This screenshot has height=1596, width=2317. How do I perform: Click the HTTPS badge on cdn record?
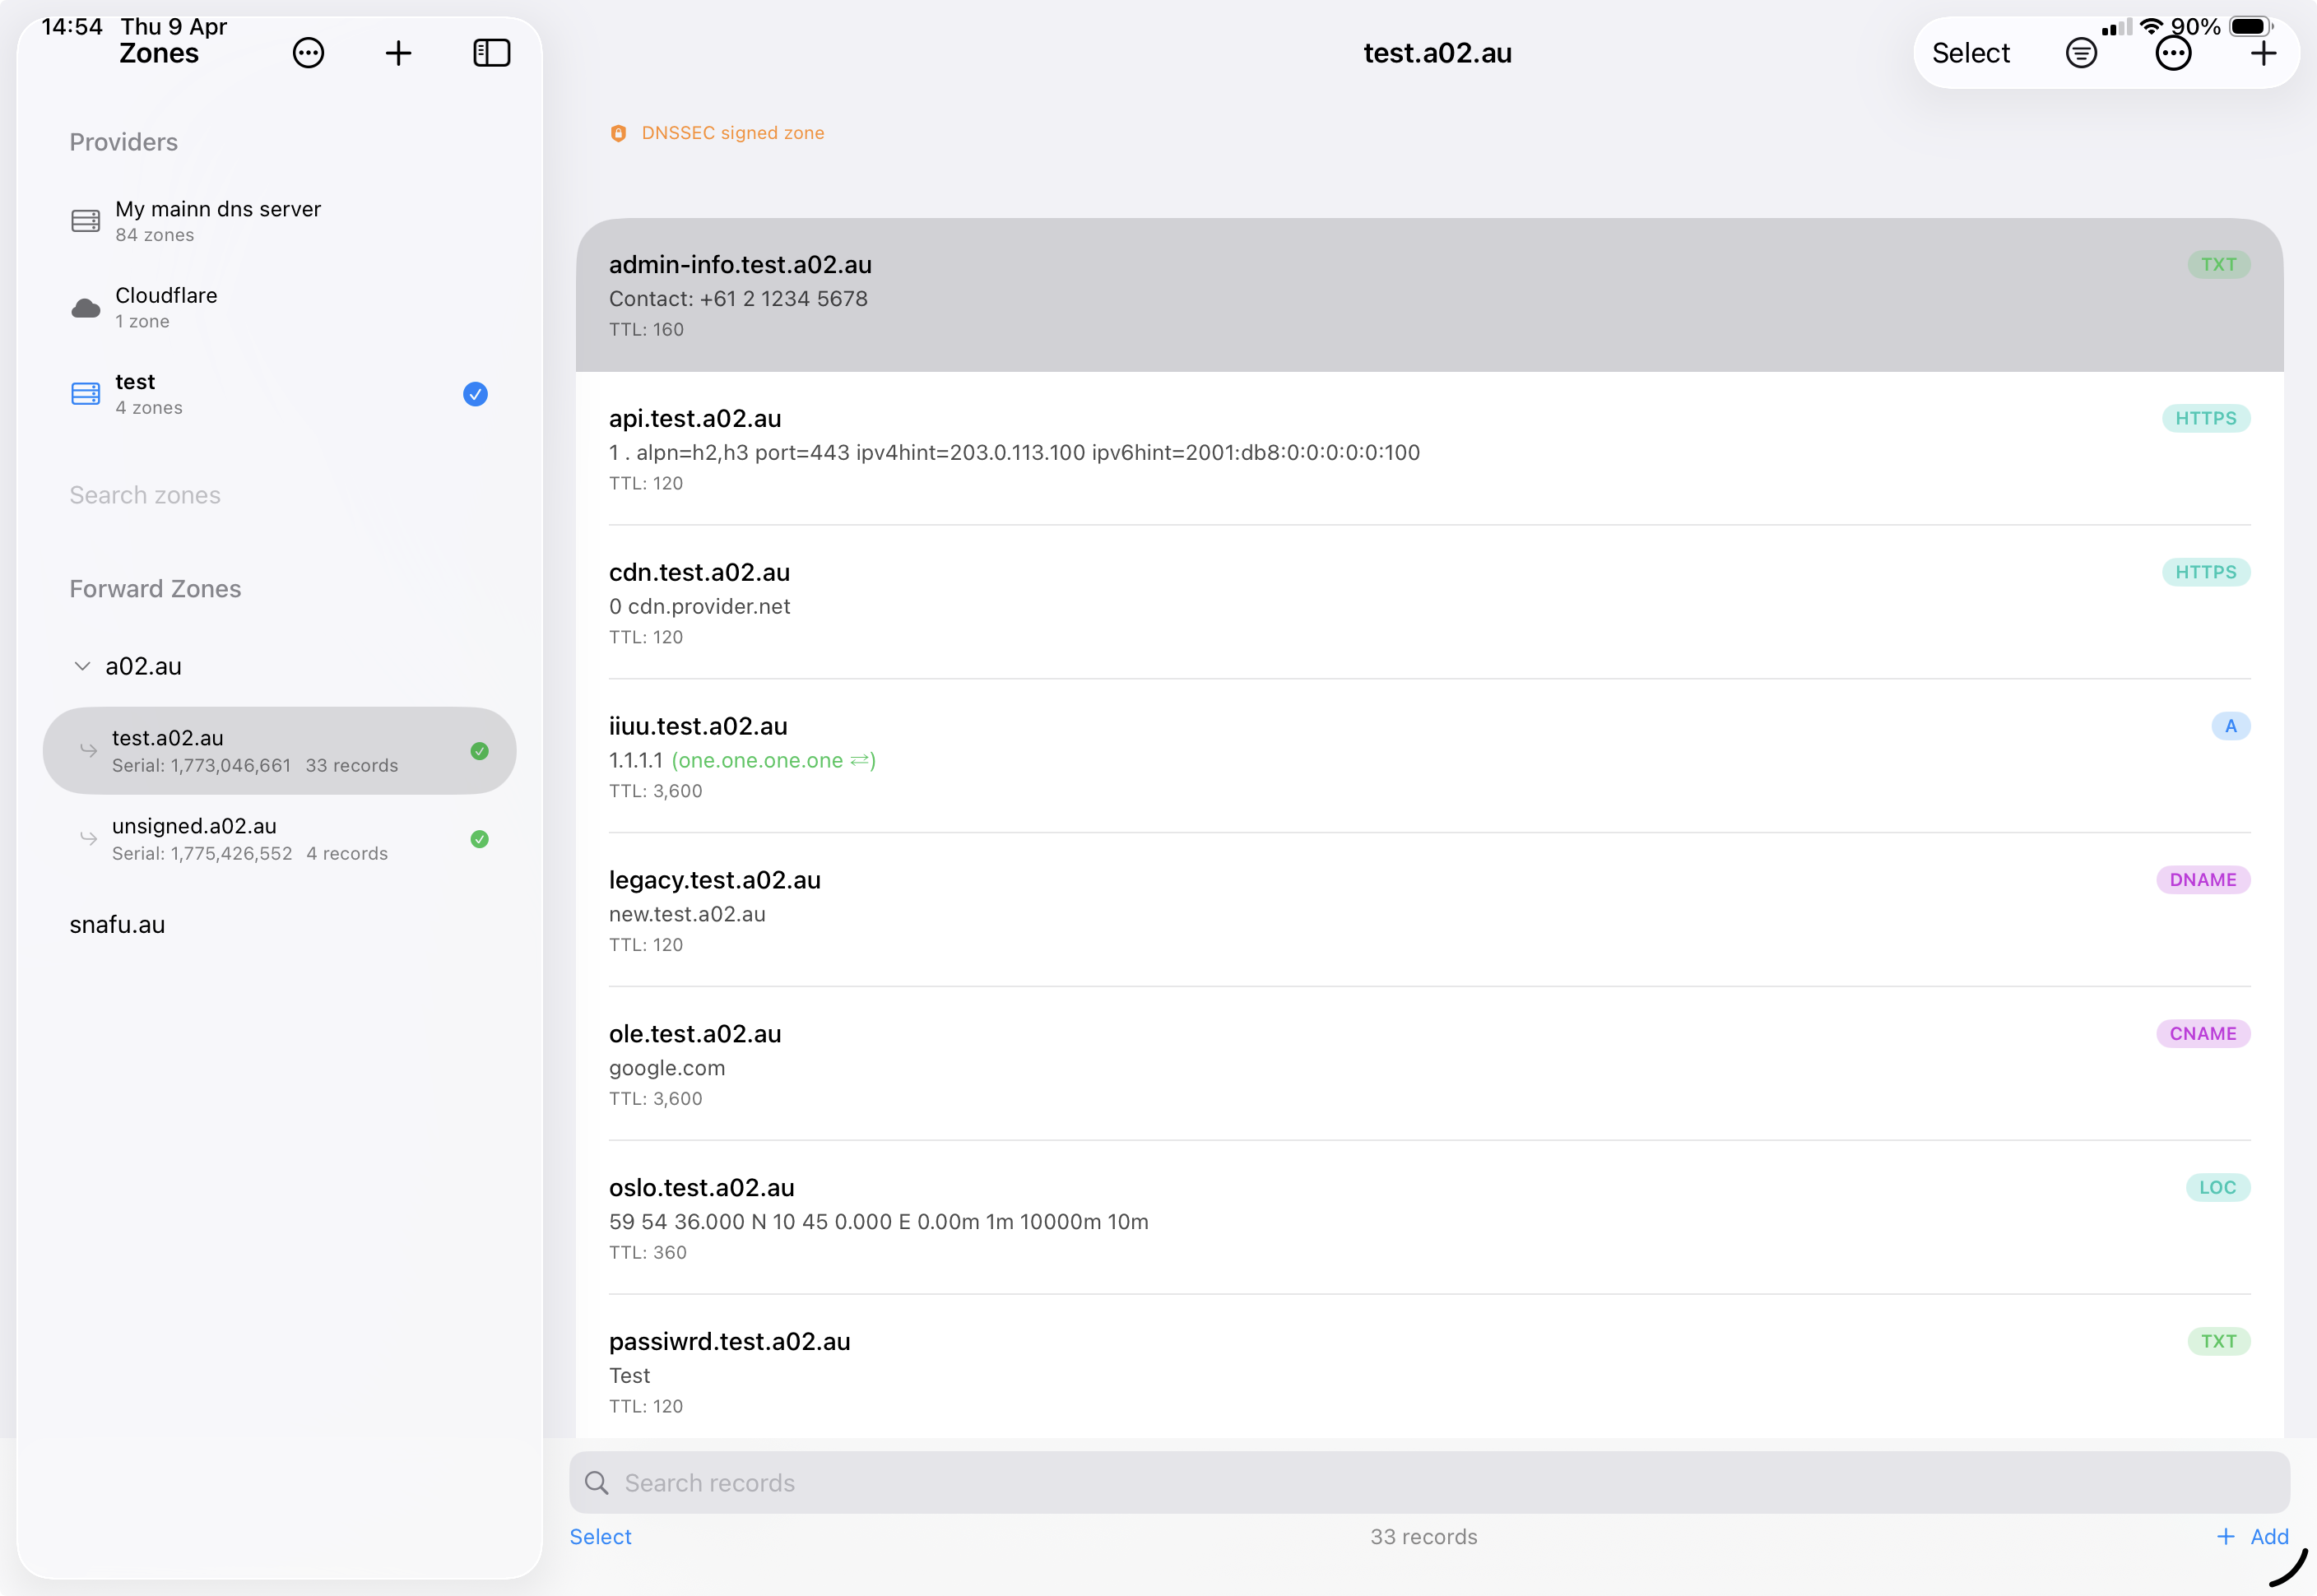click(2205, 572)
